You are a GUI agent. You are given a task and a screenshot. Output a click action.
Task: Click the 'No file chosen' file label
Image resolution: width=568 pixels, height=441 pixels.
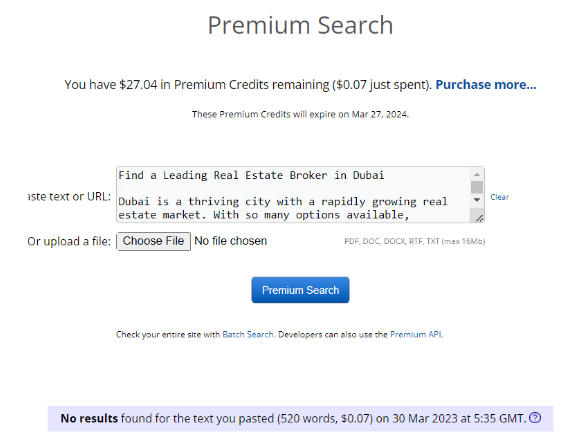point(230,241)
